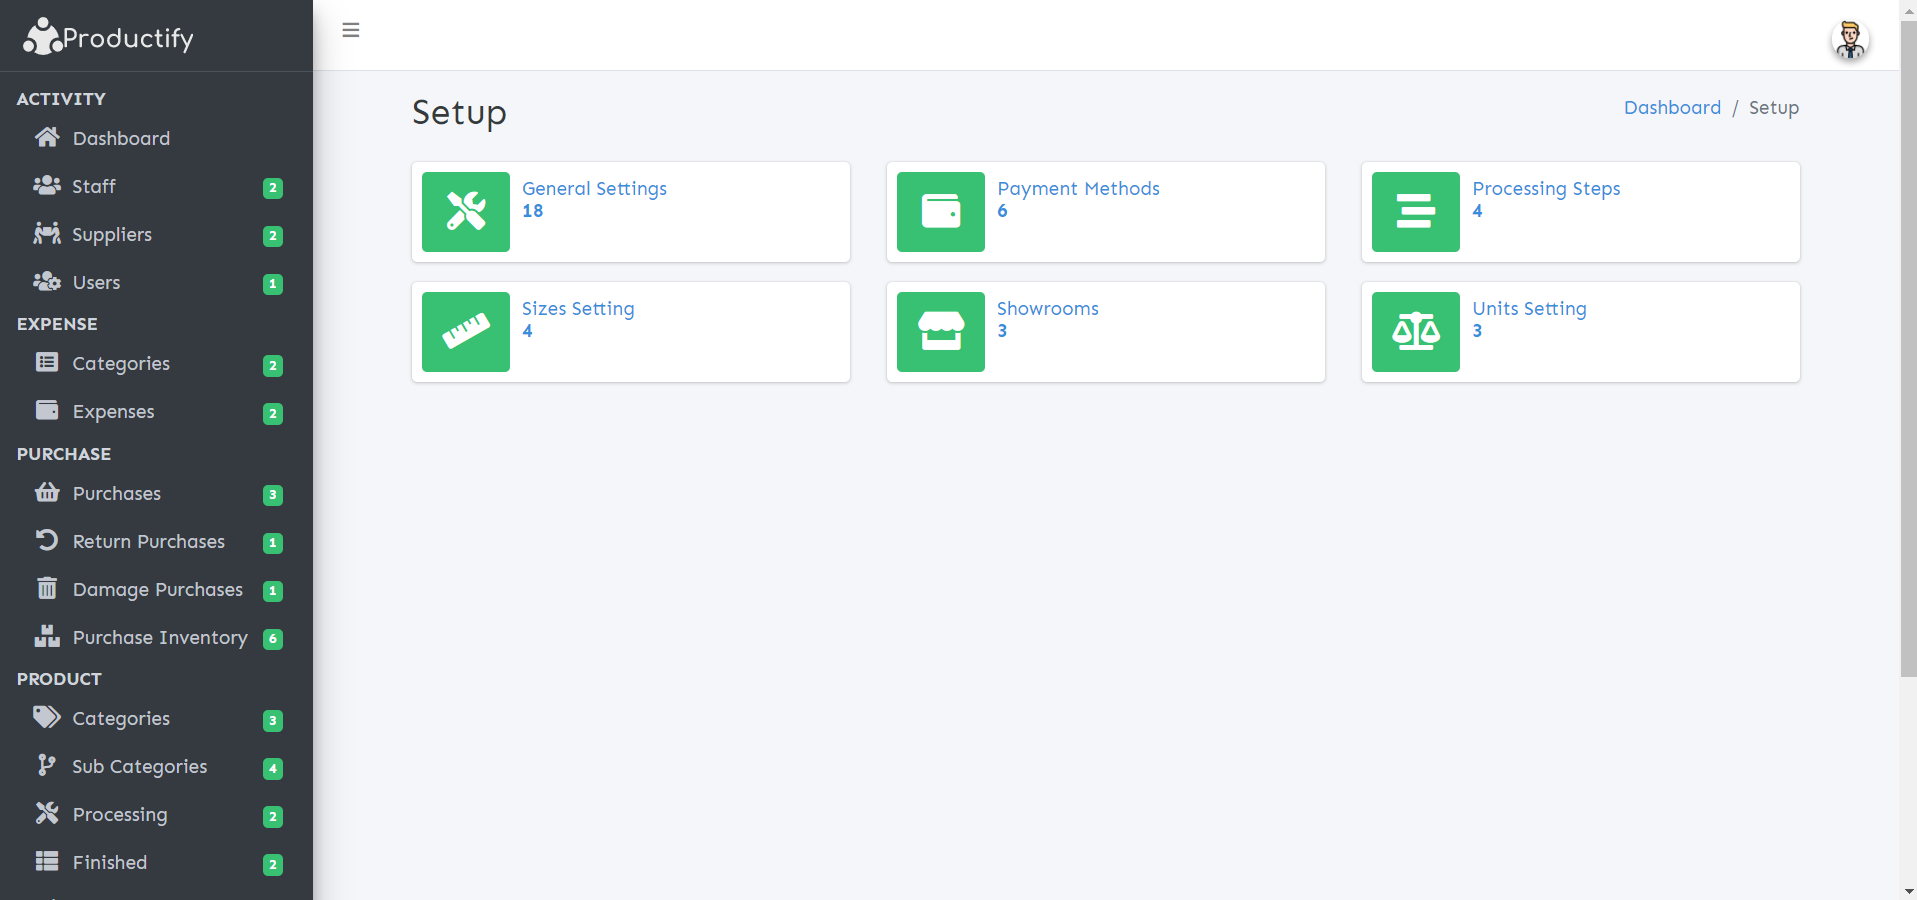Click the Staff people icon
The image size is (1917, 900).
pos(47,186)
